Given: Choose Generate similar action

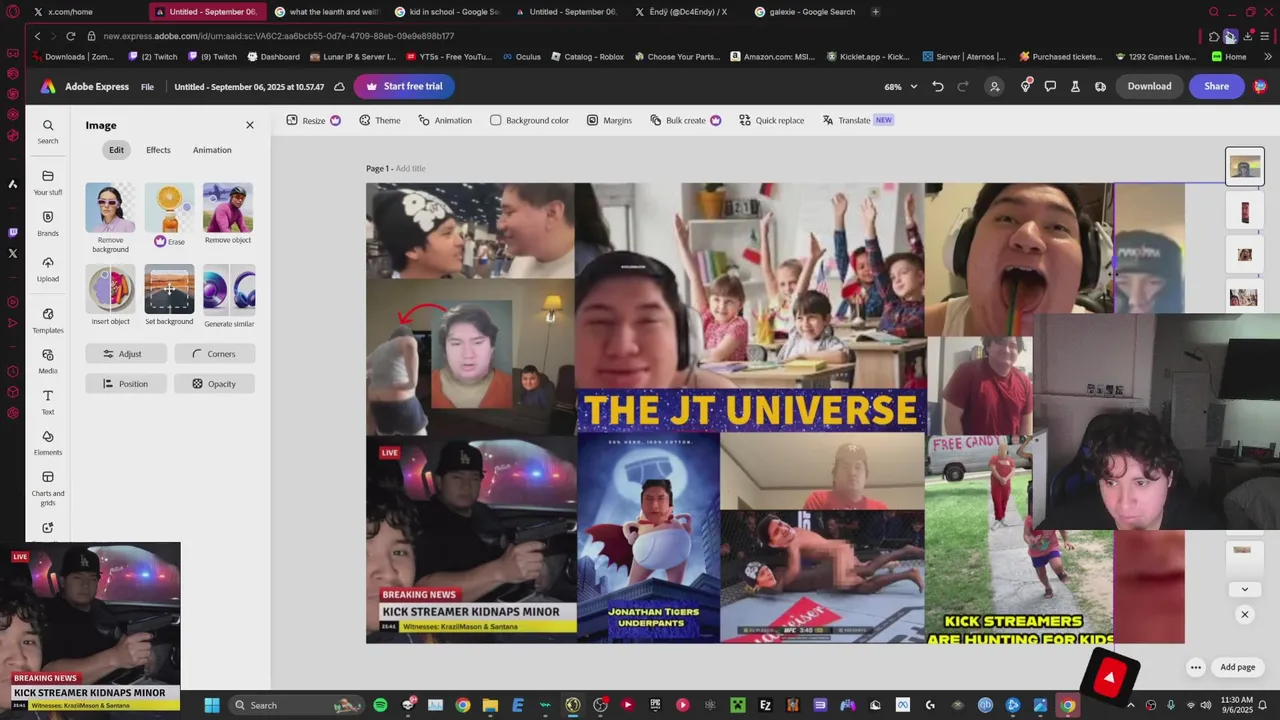Looking at the screenshot, I should click(x=229, y=296).
